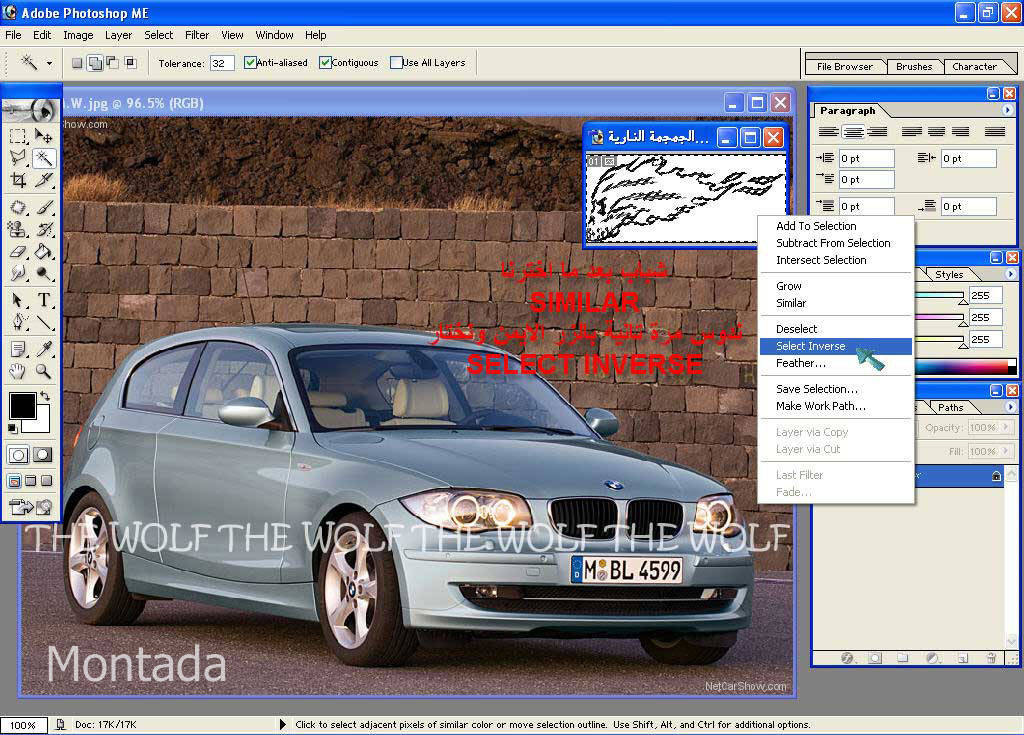The width and height of the screenshot is (1024, 735).
Task: Open the layer Fill slider arrow
Action: pos(1006,451)
